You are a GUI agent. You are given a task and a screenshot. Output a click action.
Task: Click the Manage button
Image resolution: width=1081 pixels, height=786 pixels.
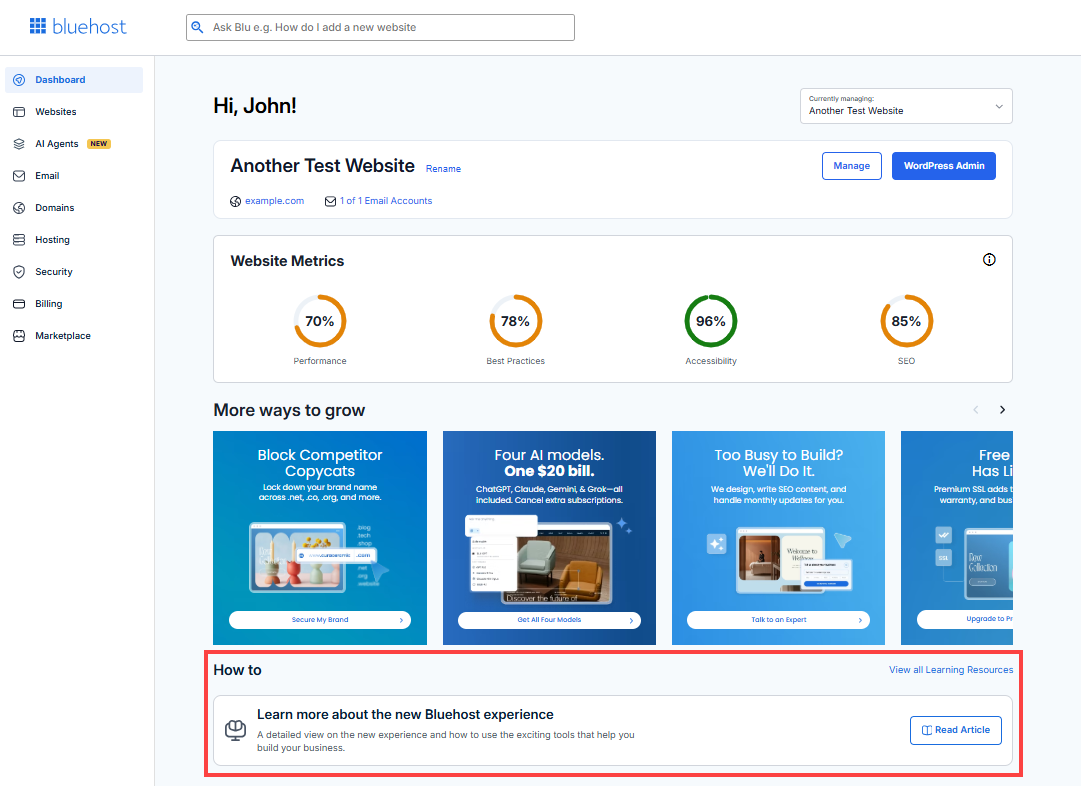pyautogui.click(x=851, y=166)
